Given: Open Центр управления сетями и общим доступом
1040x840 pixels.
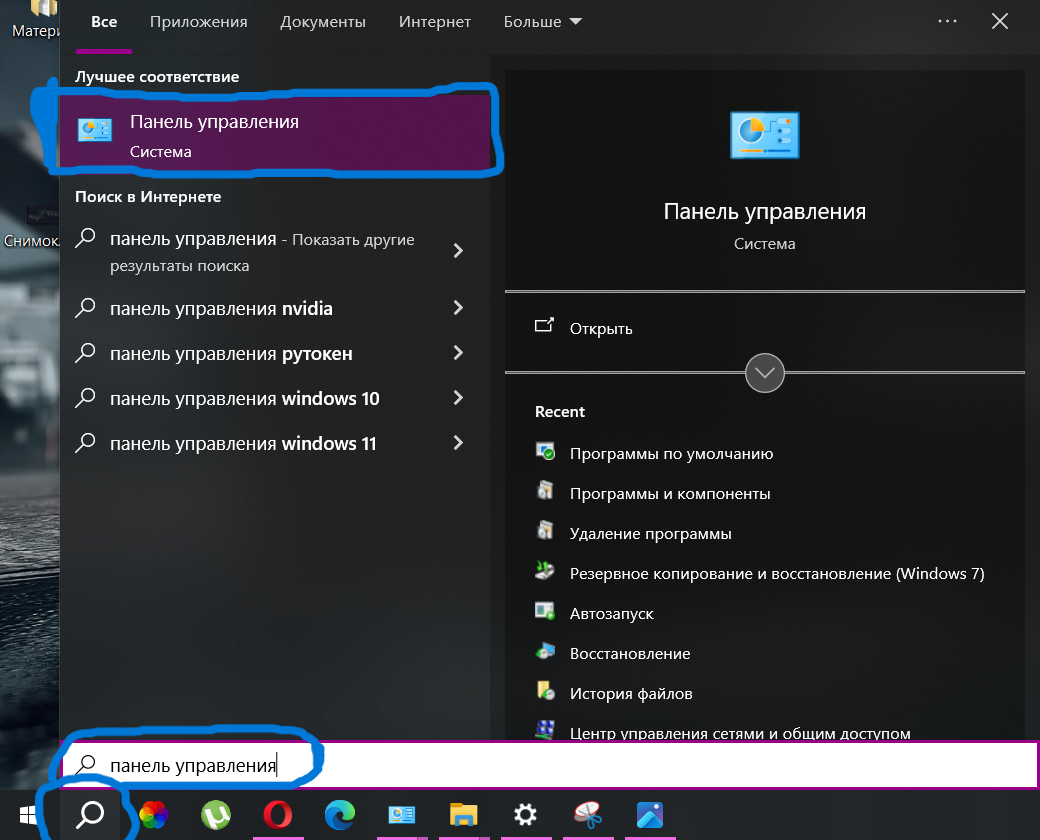Looking at the screenshot, I should 740,733.
